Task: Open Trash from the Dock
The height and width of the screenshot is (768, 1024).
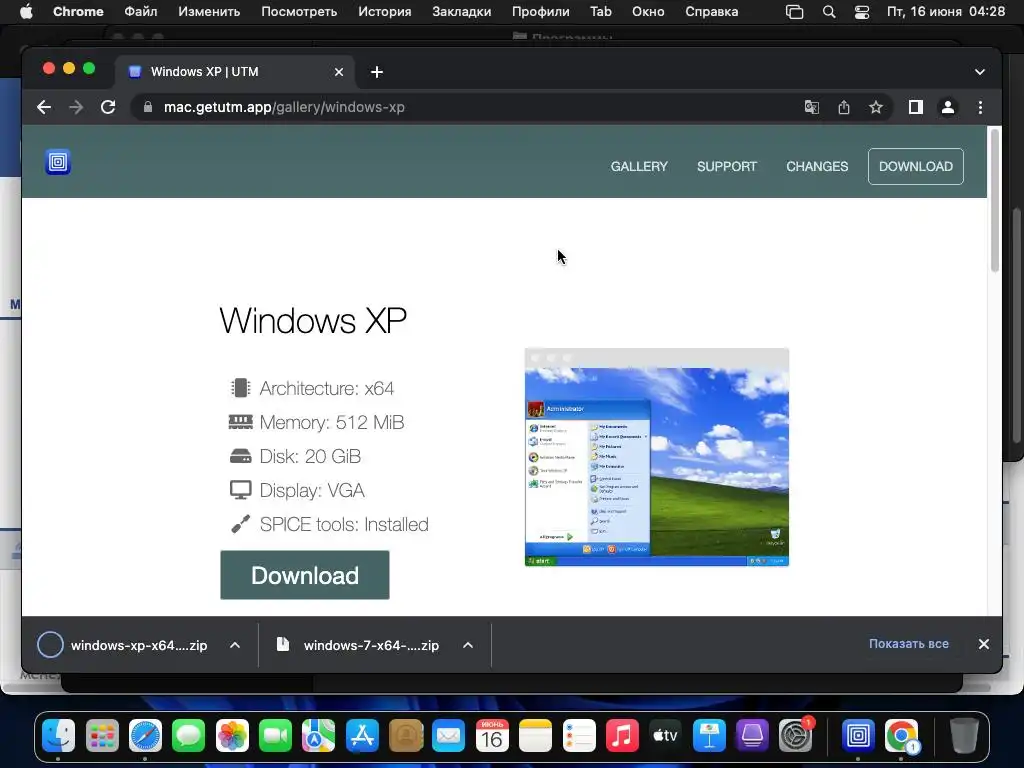Action: coord(963,736)
